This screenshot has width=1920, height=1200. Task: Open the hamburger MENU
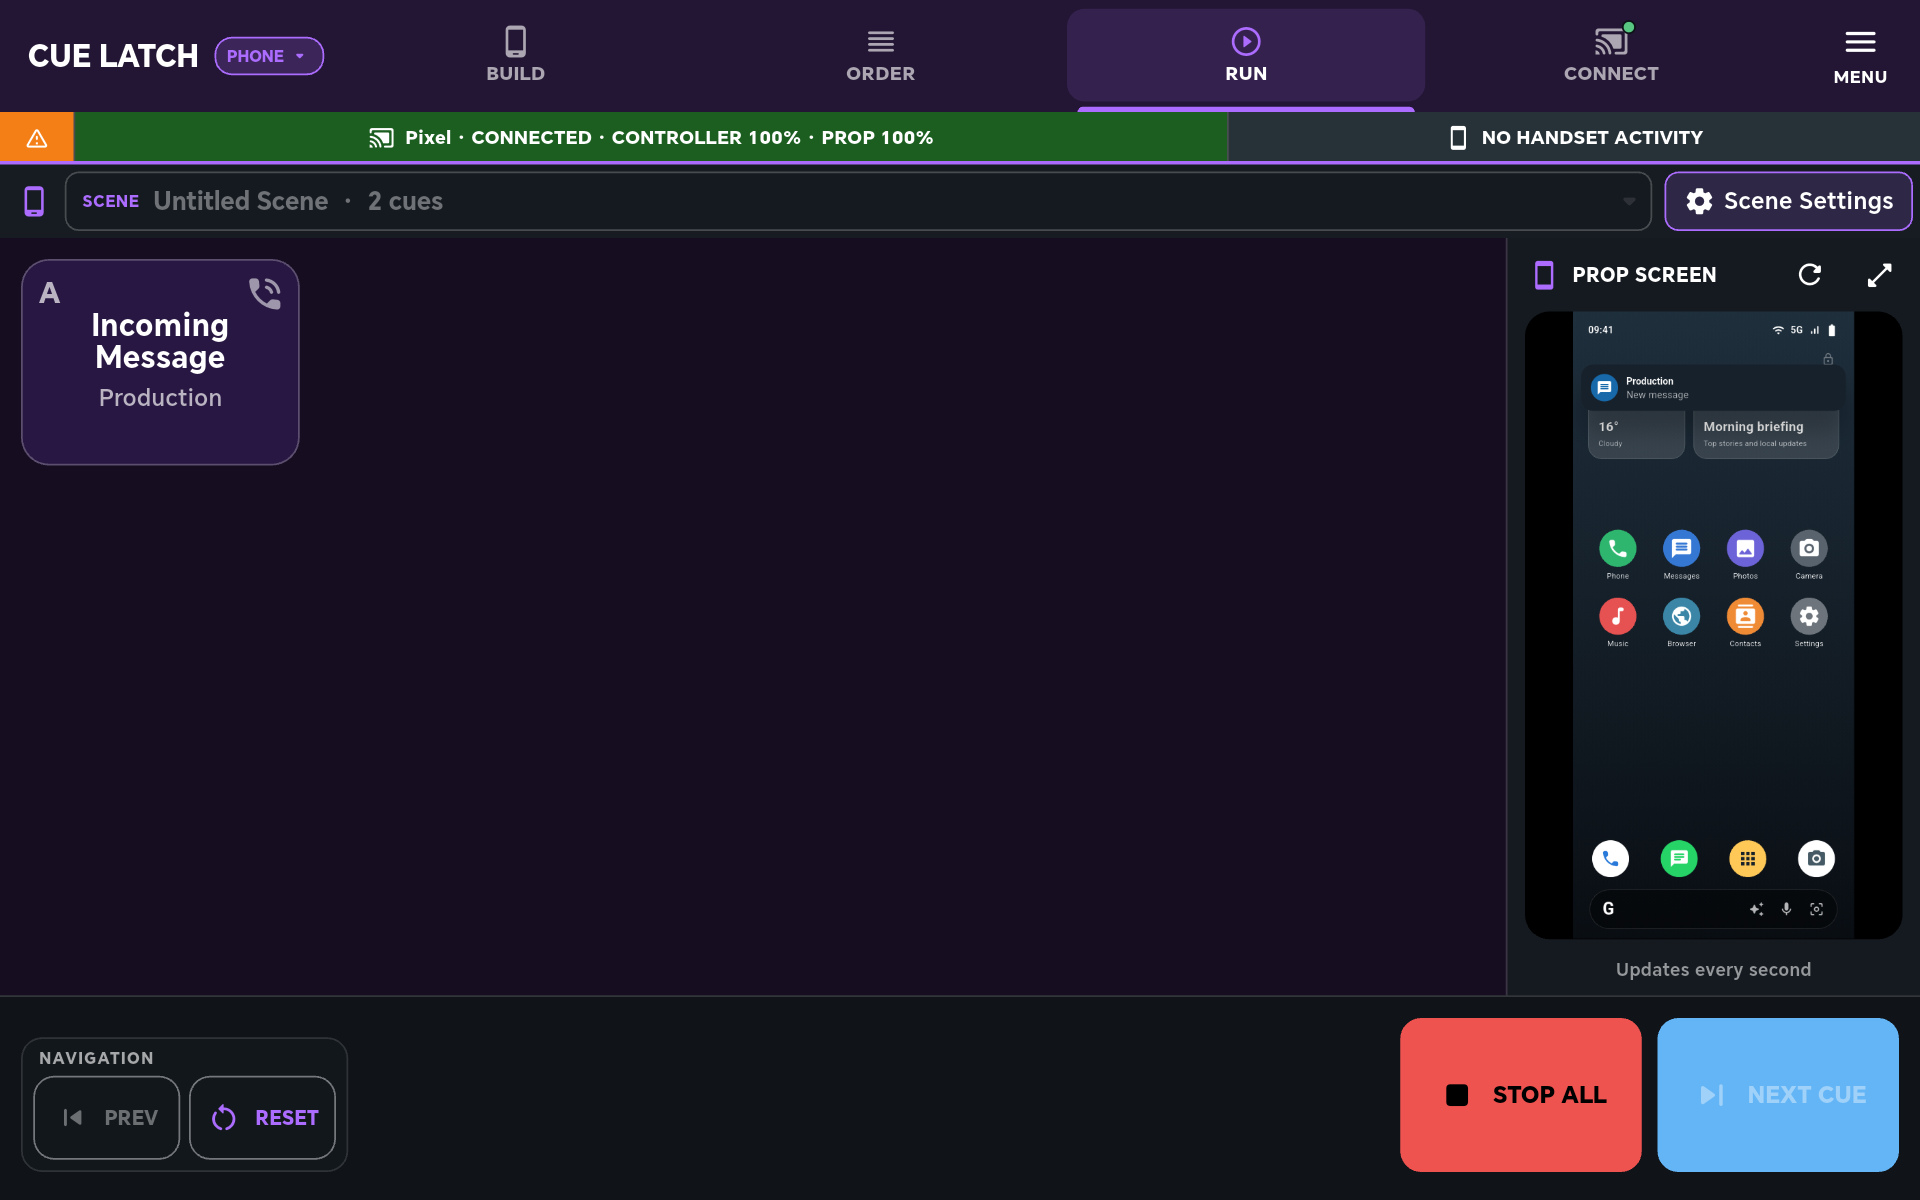(x=1860, y=57)
